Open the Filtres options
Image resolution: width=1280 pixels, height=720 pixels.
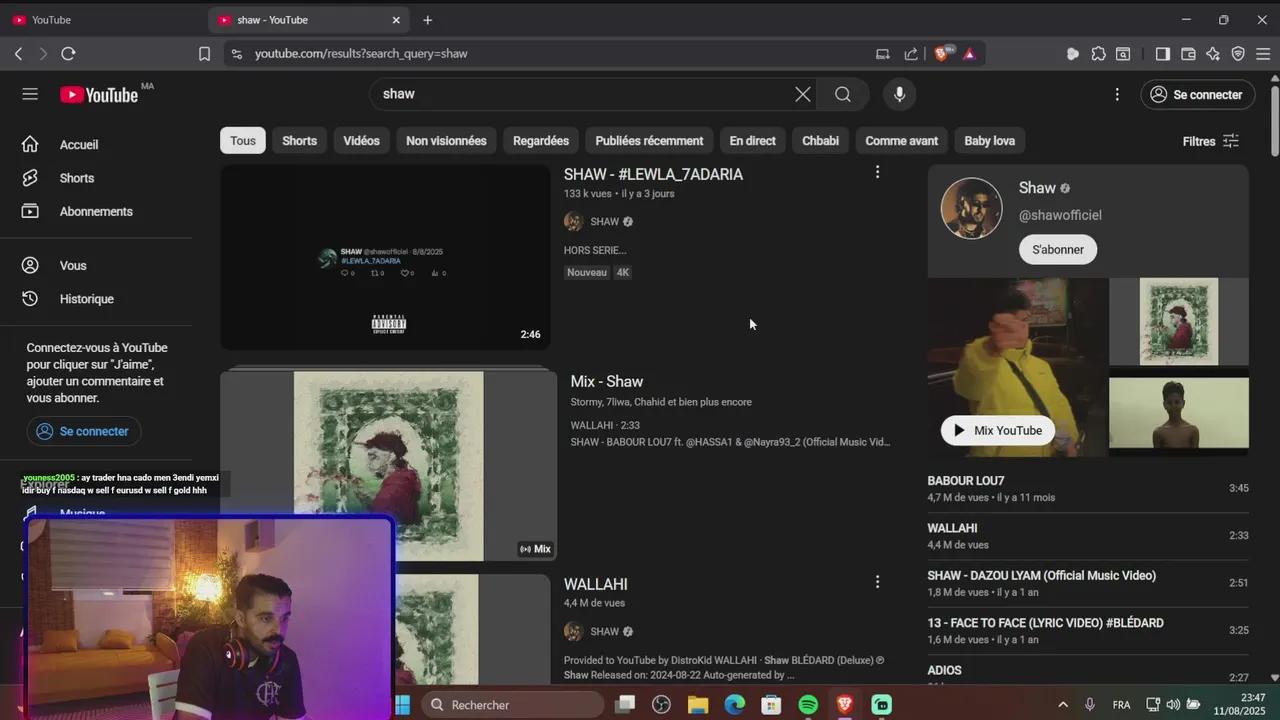[x=1210, y=141]
